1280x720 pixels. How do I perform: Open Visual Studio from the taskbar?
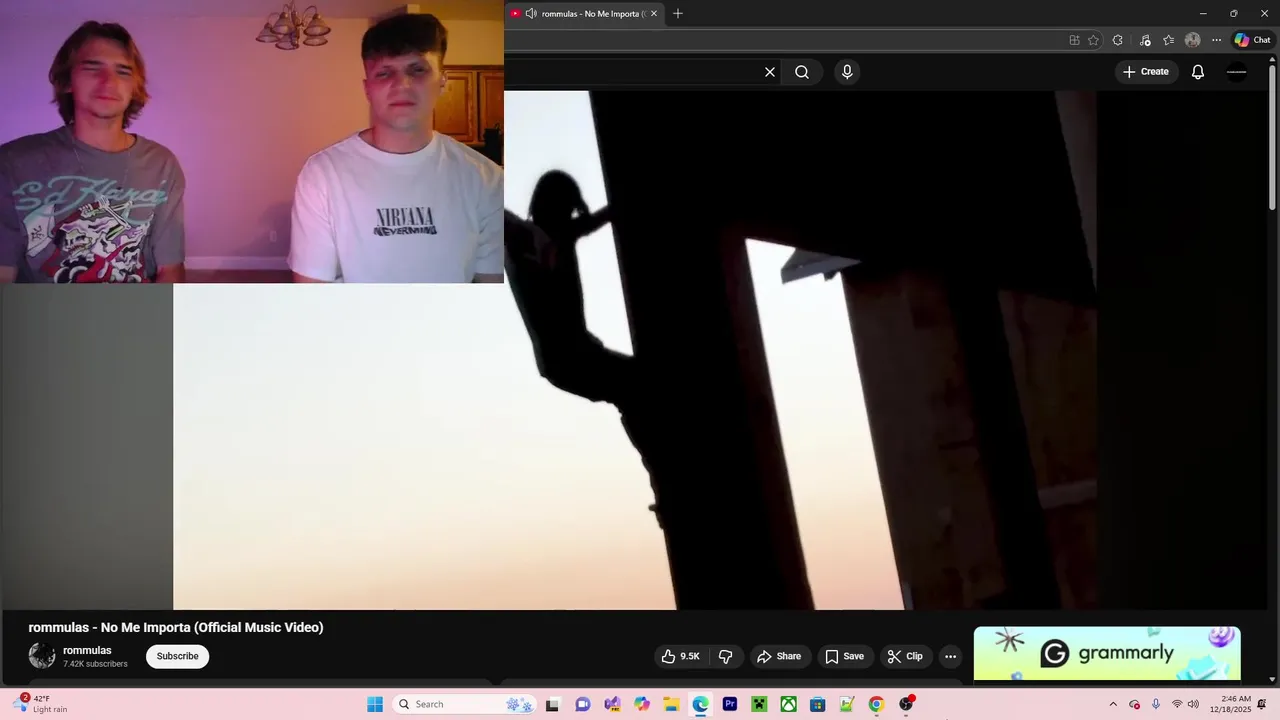pos(612,704)
